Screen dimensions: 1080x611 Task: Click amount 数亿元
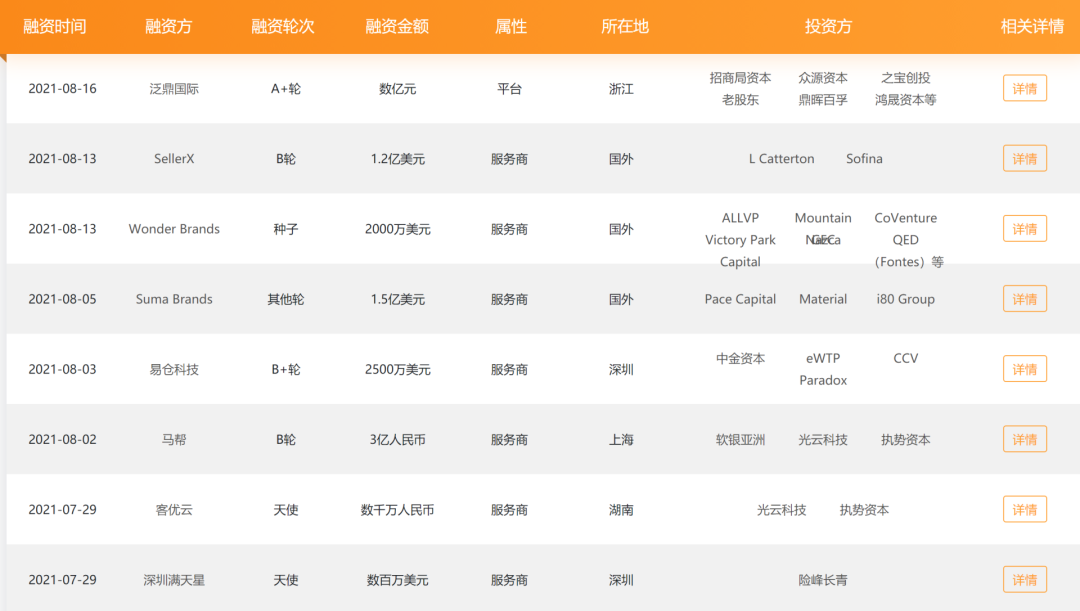click(x=397, y=89)
